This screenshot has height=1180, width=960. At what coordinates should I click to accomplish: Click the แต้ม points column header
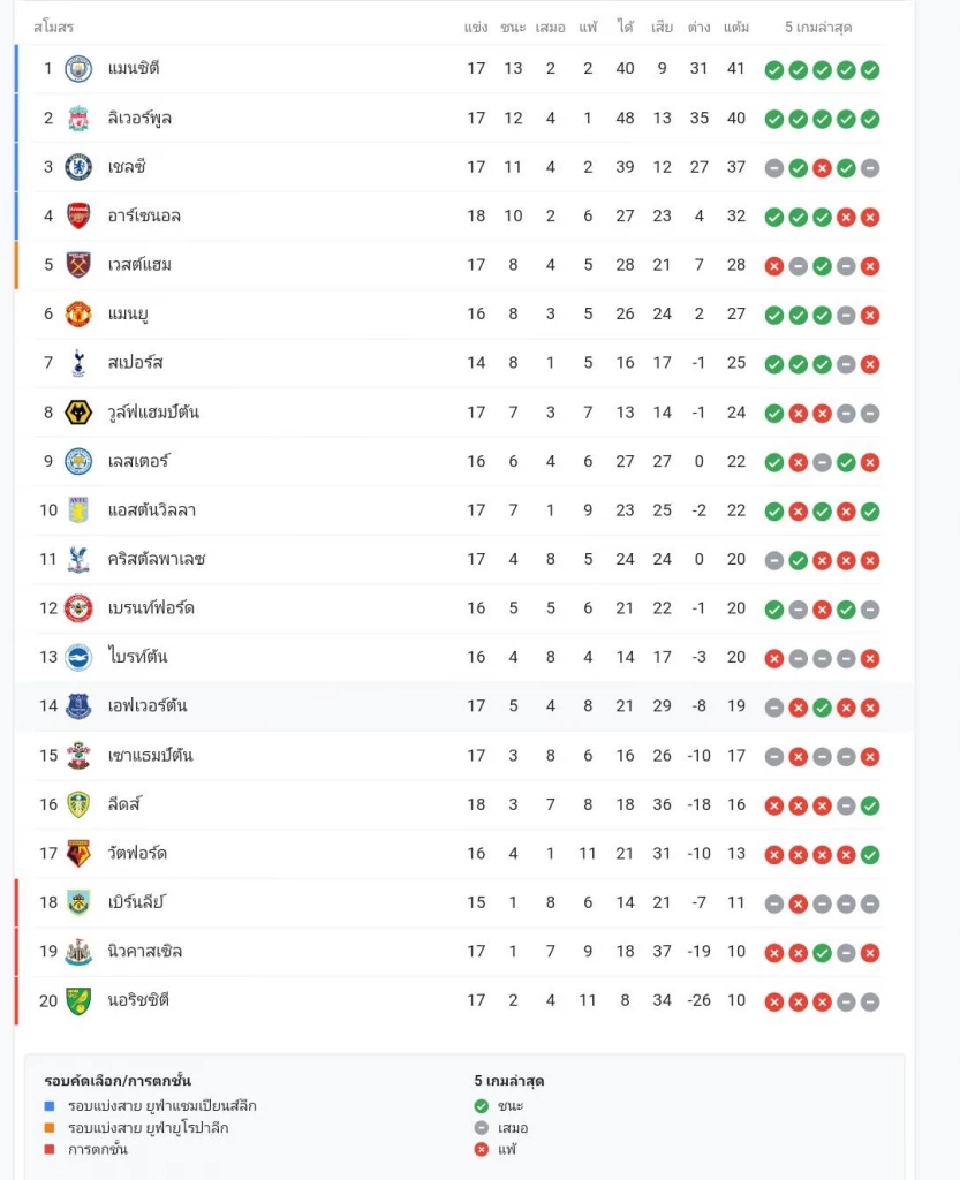pos(736,27)
